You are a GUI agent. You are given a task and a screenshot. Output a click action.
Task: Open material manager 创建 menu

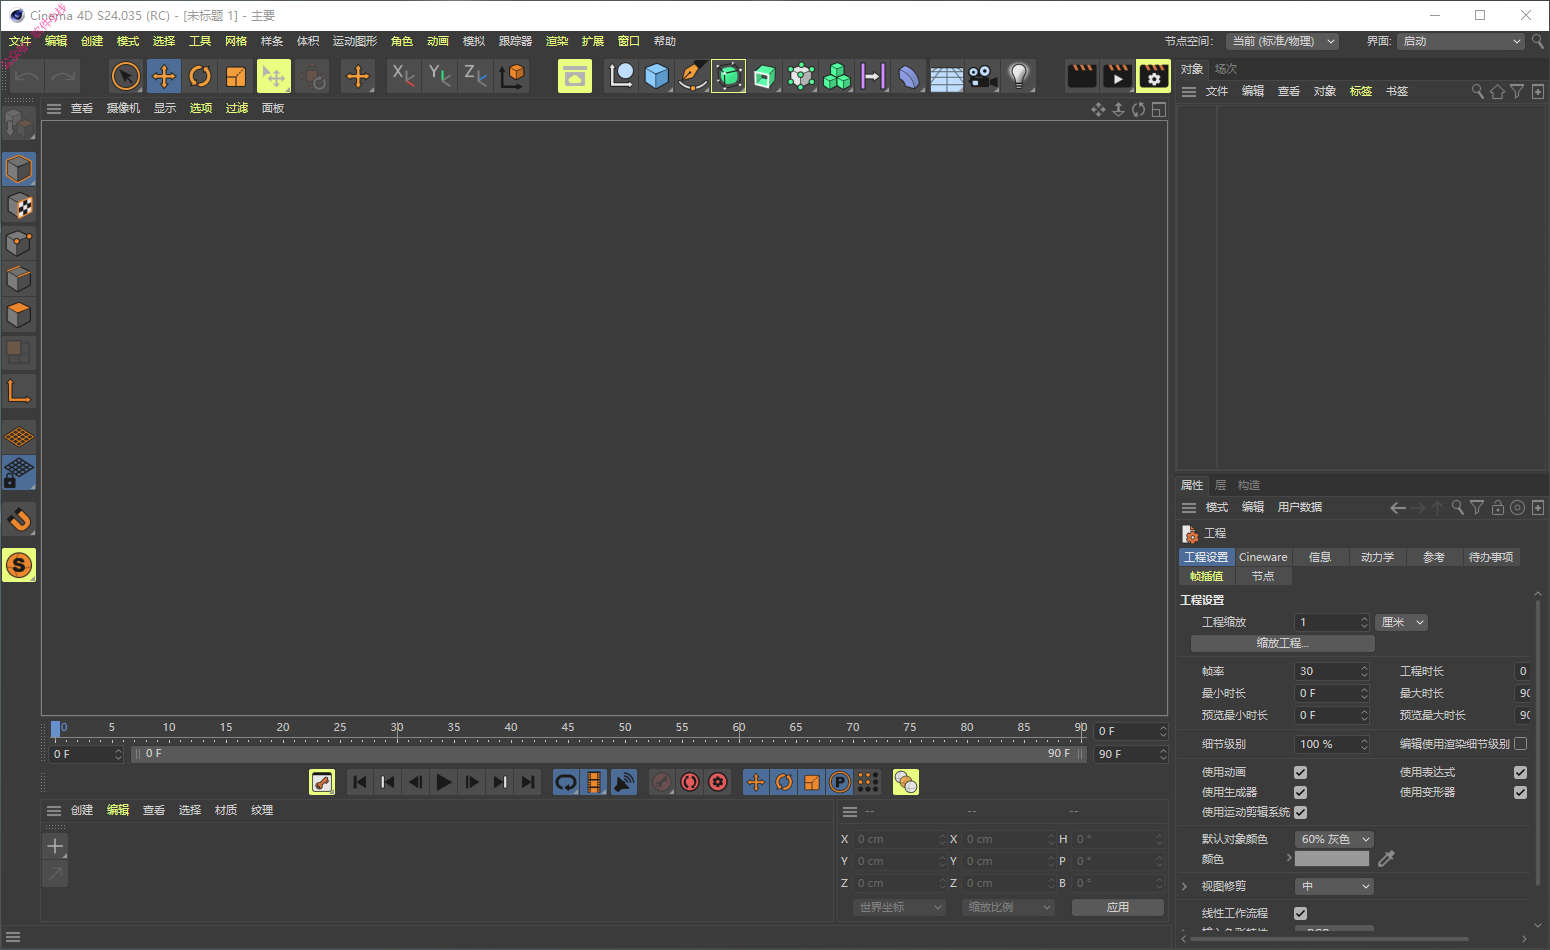click(x=82, y=810)
